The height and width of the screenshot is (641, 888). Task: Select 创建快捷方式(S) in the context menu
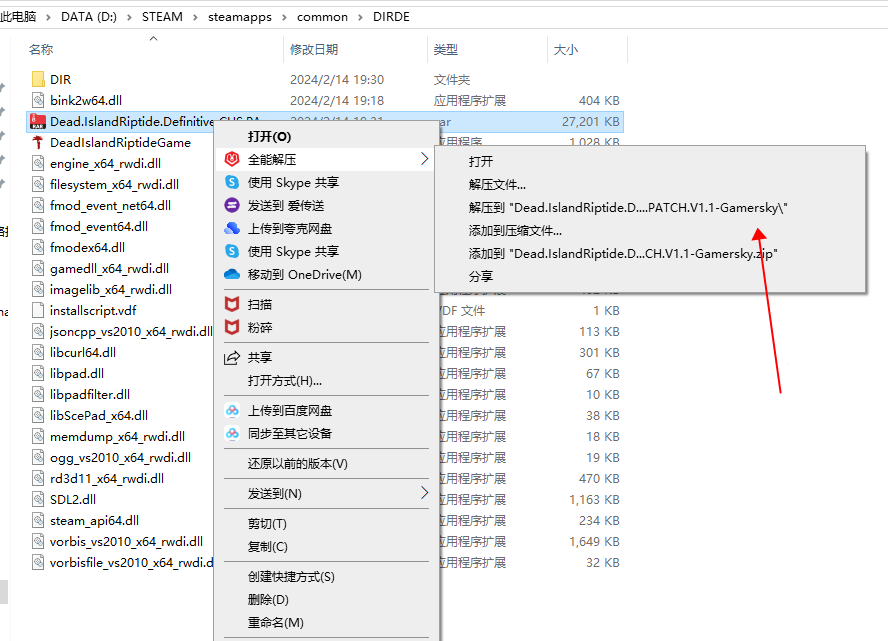(x=291, y=576)
